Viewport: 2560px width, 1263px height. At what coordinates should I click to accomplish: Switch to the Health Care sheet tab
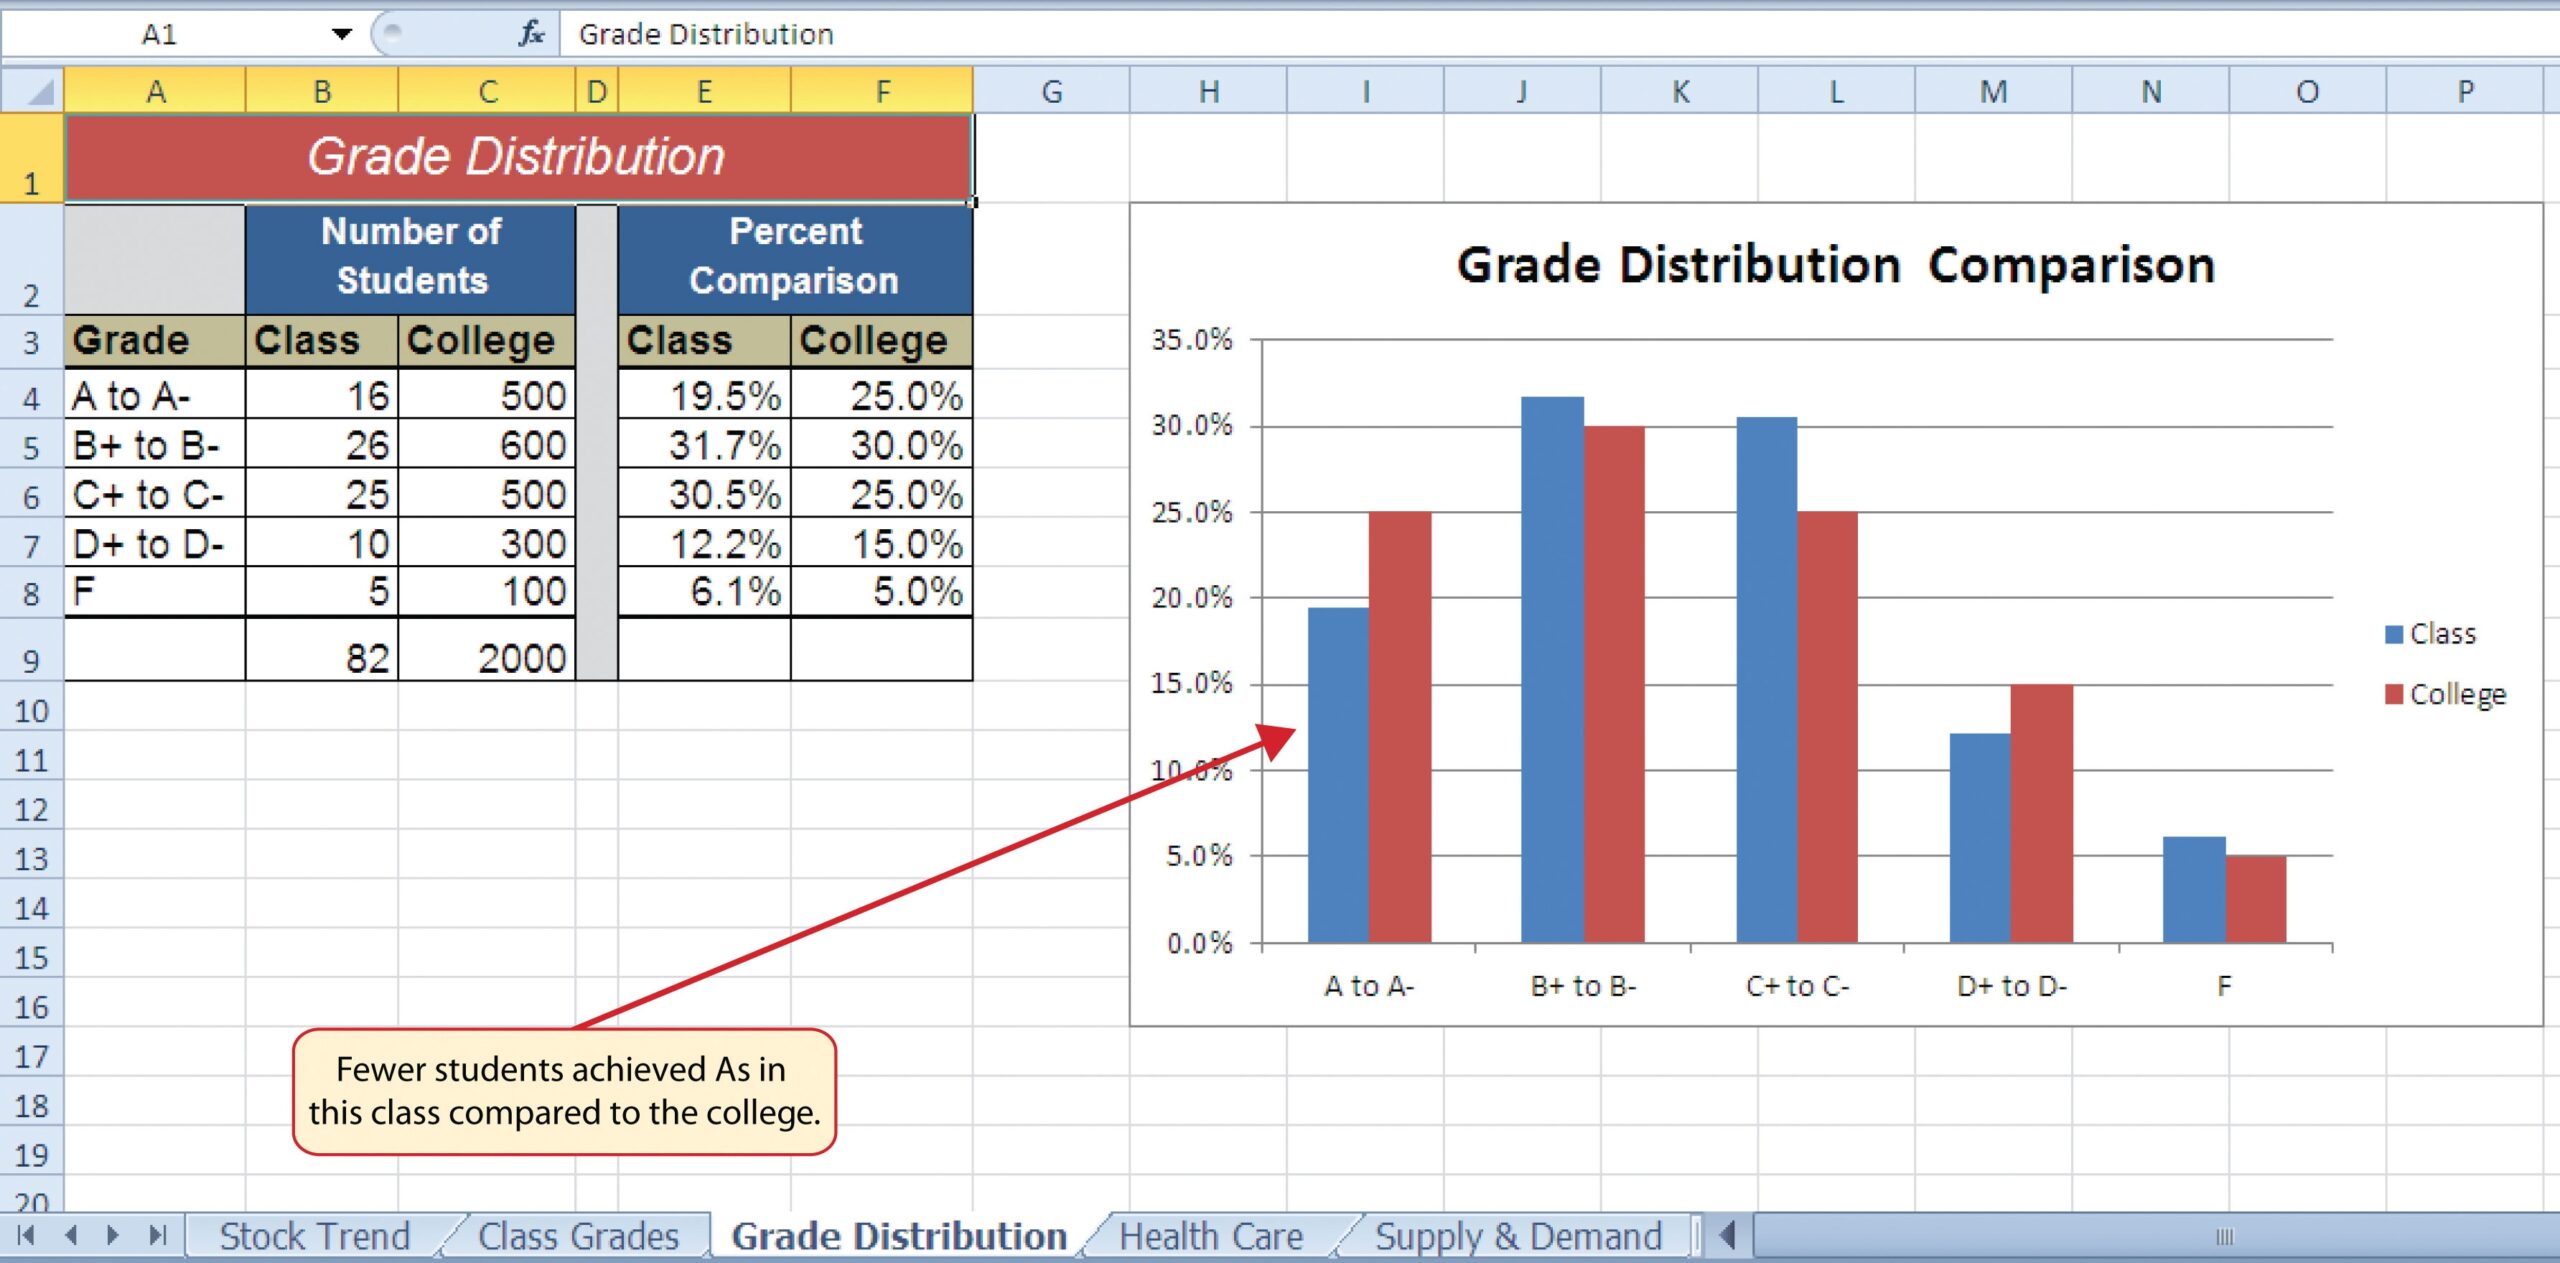(x=1211, y=1236)
